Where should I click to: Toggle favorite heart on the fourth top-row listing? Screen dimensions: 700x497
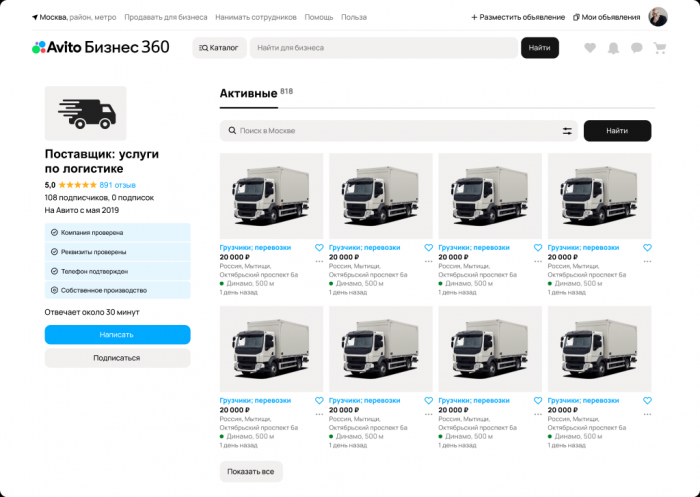point(647,247)
